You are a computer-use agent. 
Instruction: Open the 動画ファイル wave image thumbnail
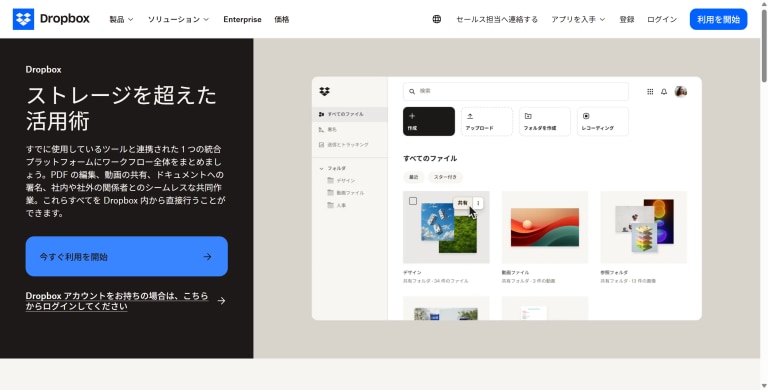coord(545,227)
